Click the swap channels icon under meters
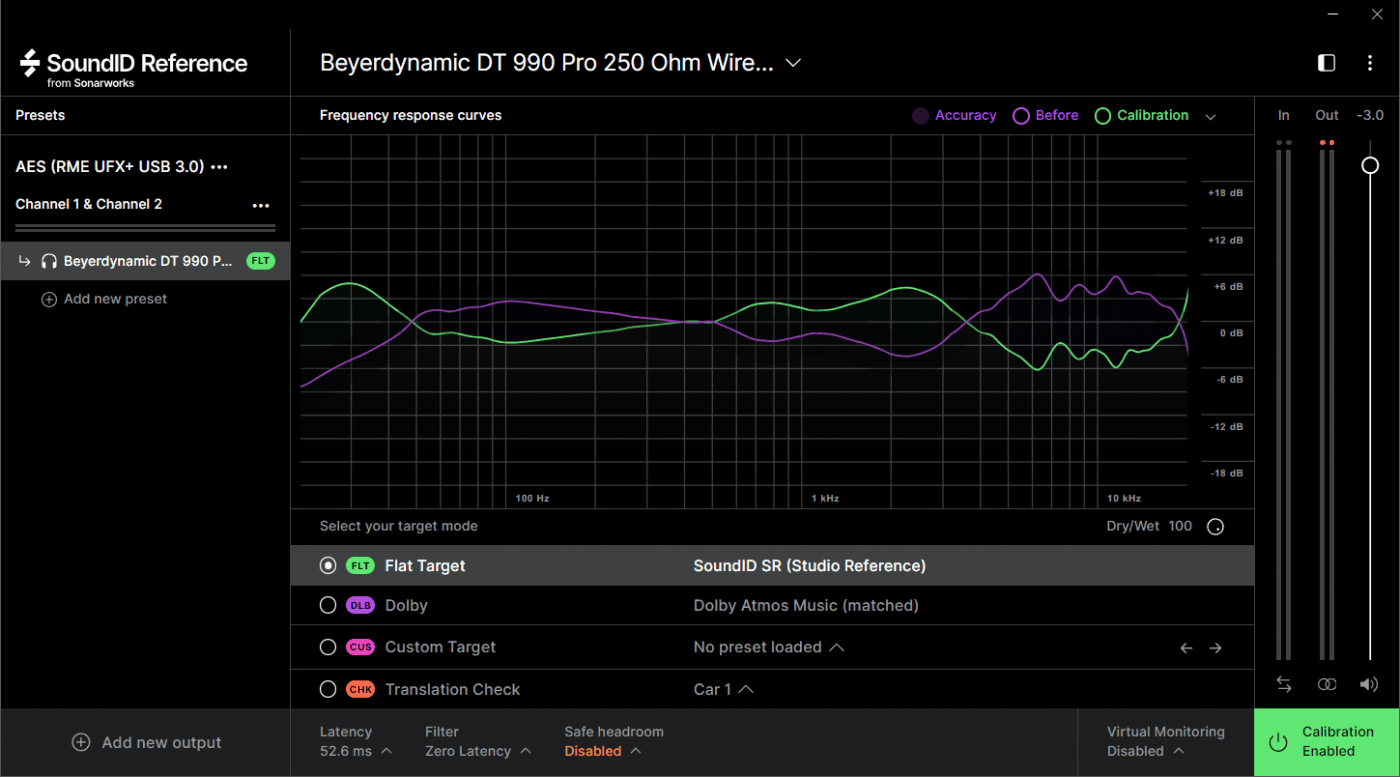This screenshot has height=777, width=1400. click(1284, 684)
